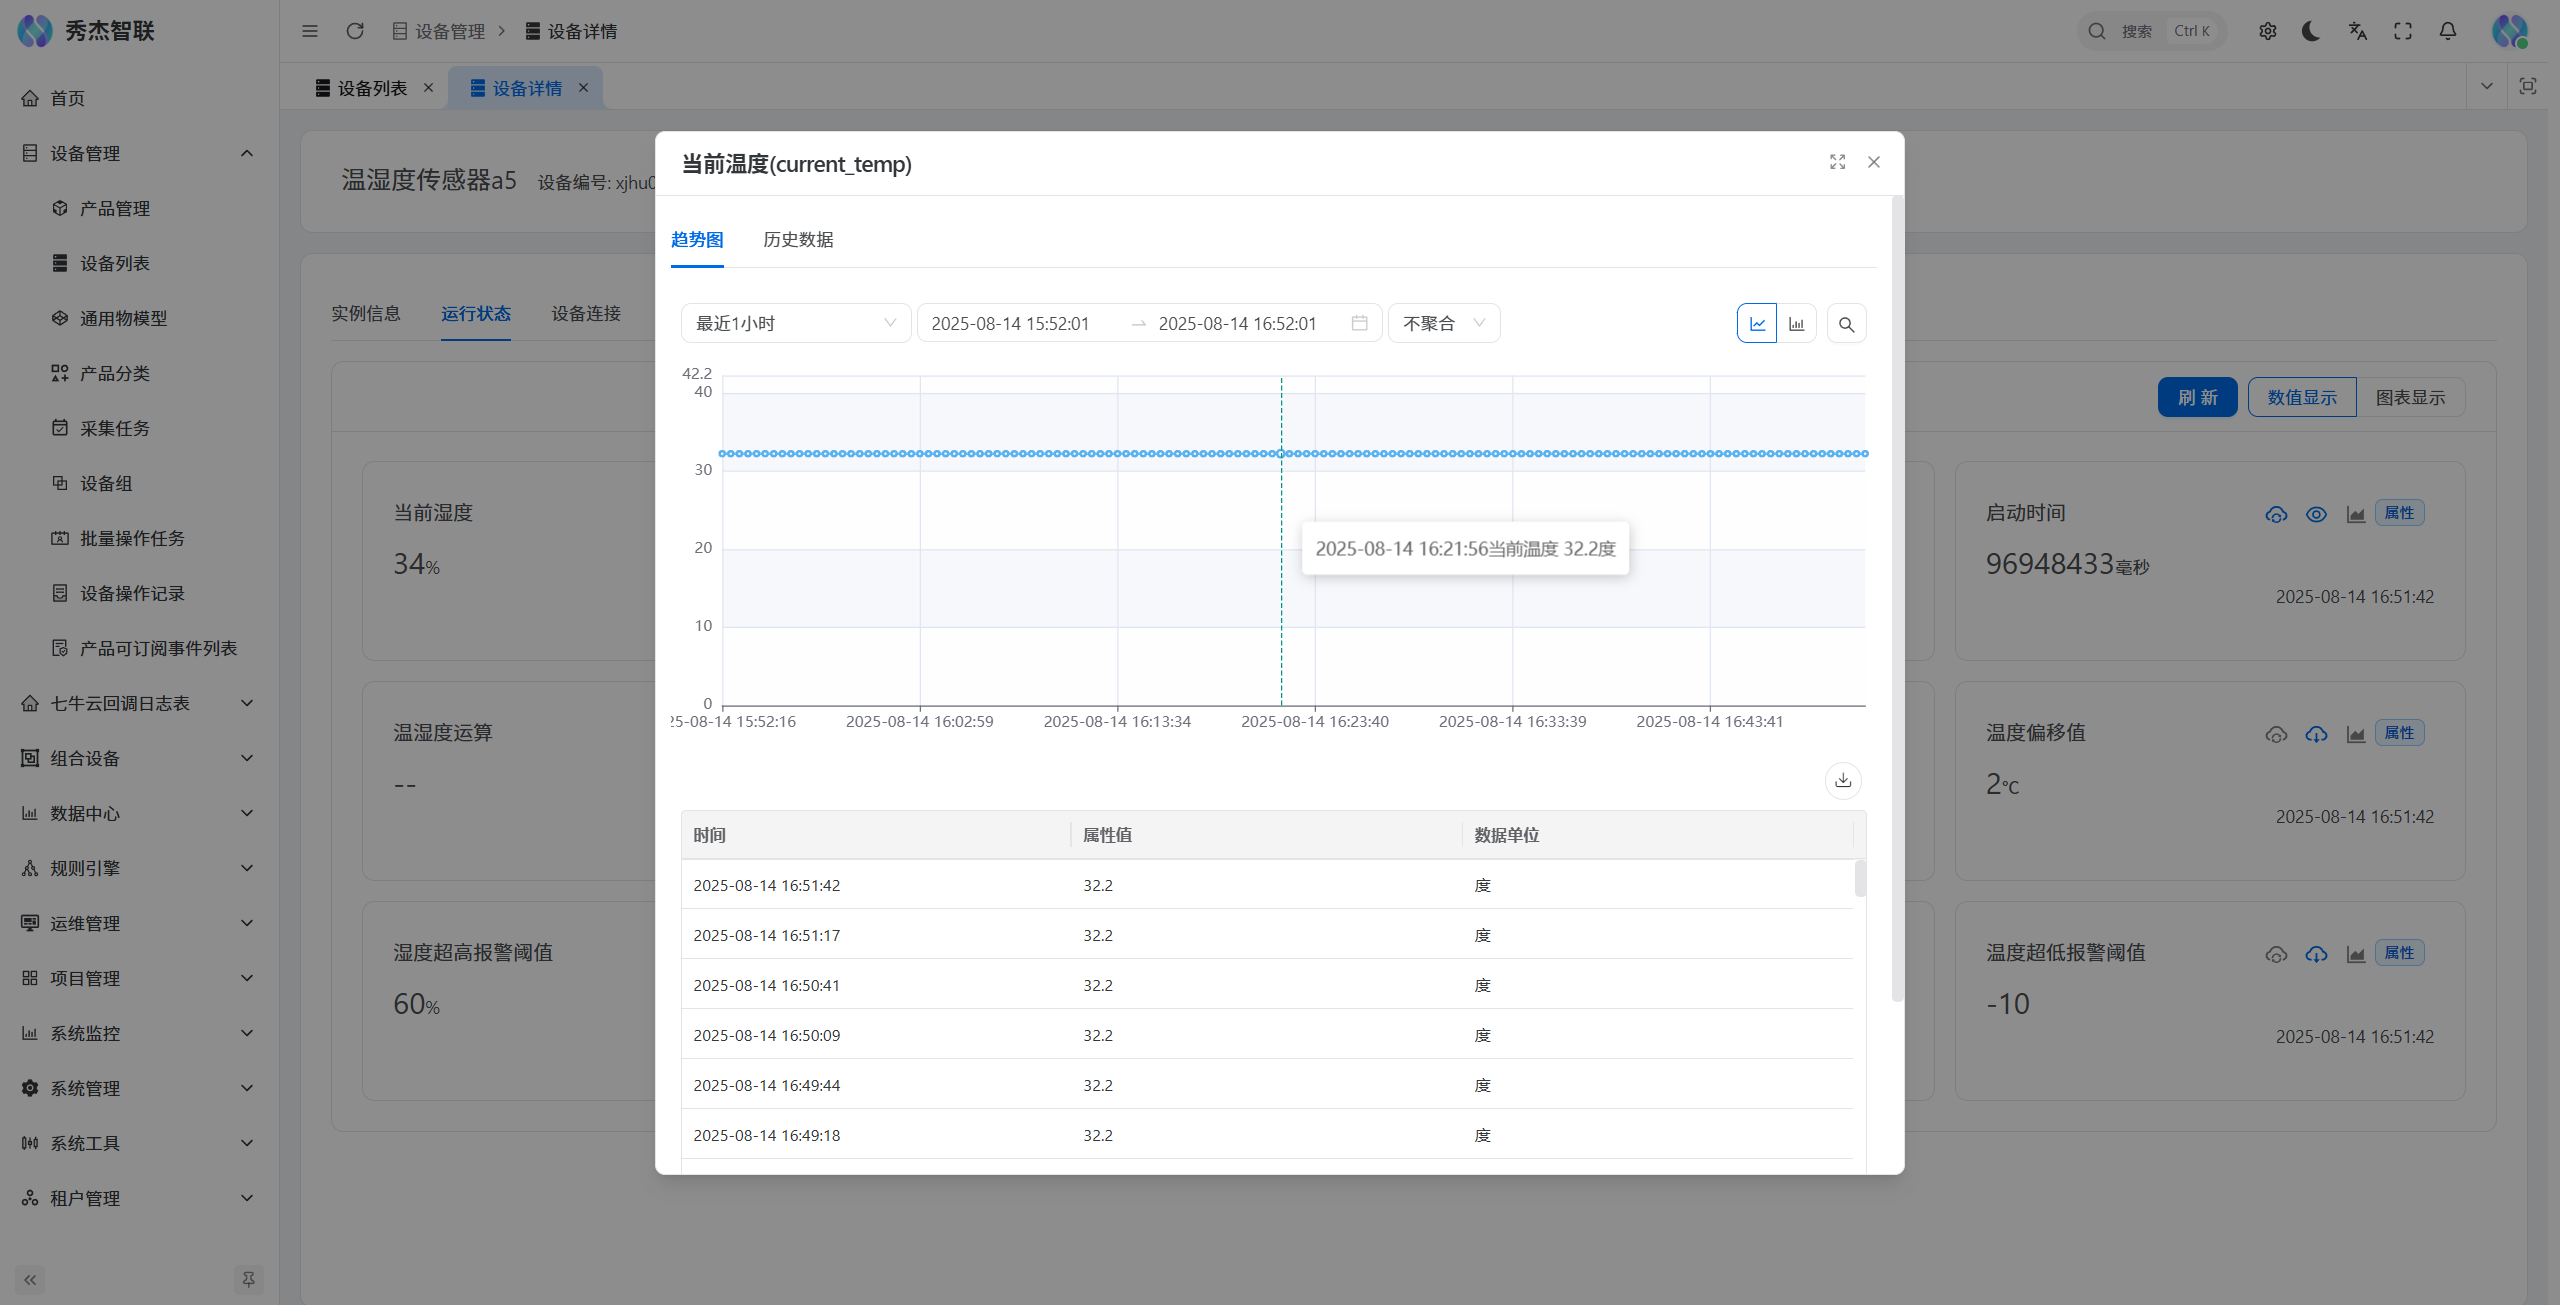This screenshot has width=2560, height=1305.
Task: Open the notification bell
Action: [x=2447, y=31]
